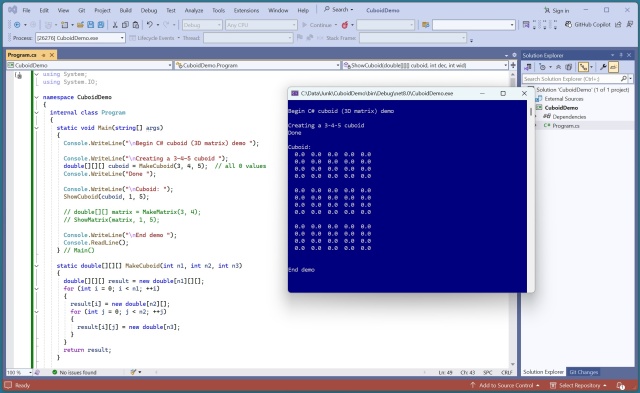Collapse the namespace CuboidDemo code region
This screenshot has height=393, width=640.
tap(37, 97)
